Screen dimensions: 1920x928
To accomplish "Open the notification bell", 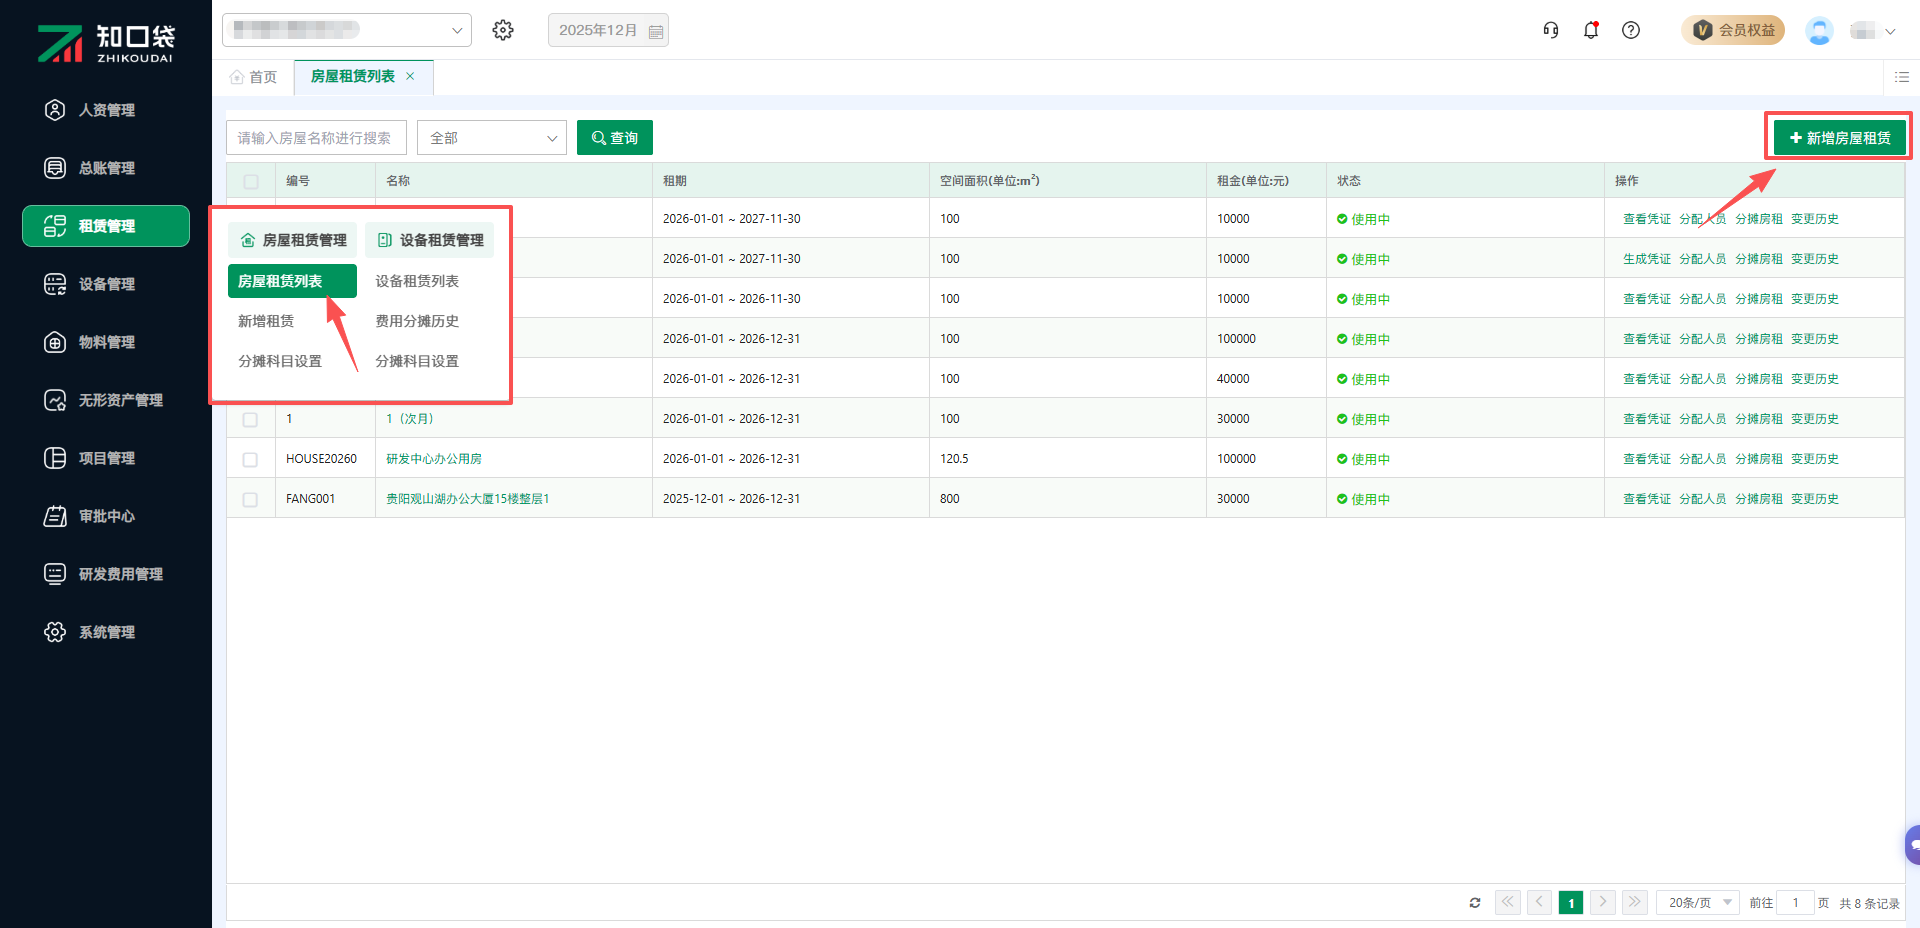I will tap(1591, 30).
